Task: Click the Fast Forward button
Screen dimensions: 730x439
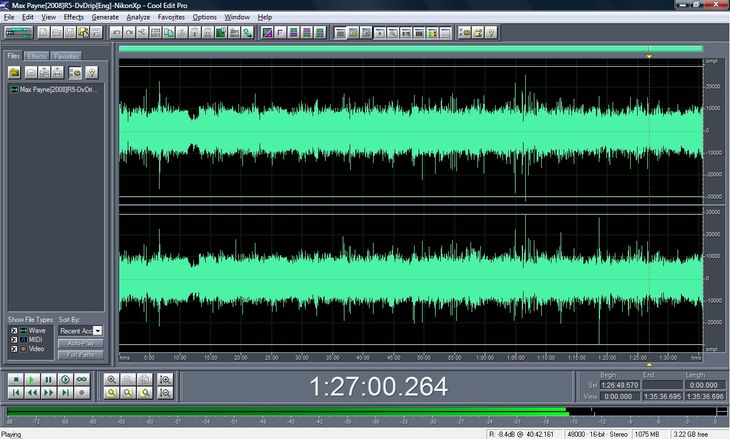Action: click(x=48, y=393)
